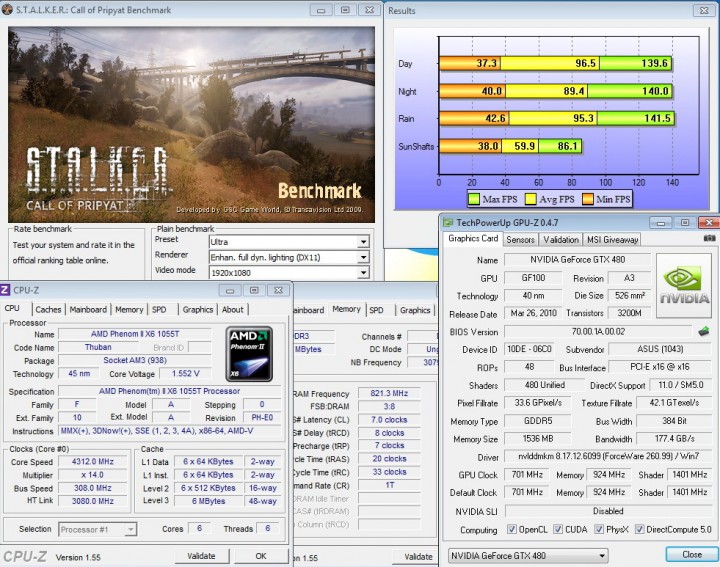The height and width of the screenshot is (567, 720).
Task: Open the About tab in CPU-Z
Action: click(233, 309)
